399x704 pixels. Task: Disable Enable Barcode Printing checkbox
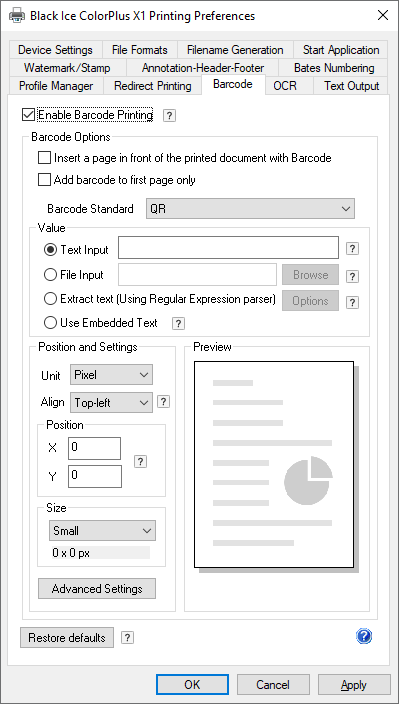[x=28, y=115]
